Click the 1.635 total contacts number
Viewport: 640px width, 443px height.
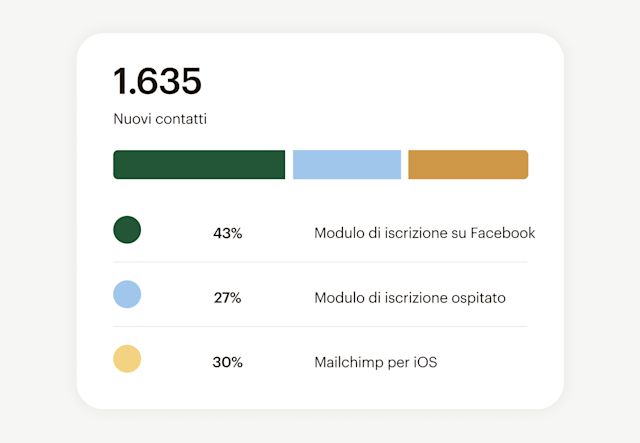[x=157, y=82]
